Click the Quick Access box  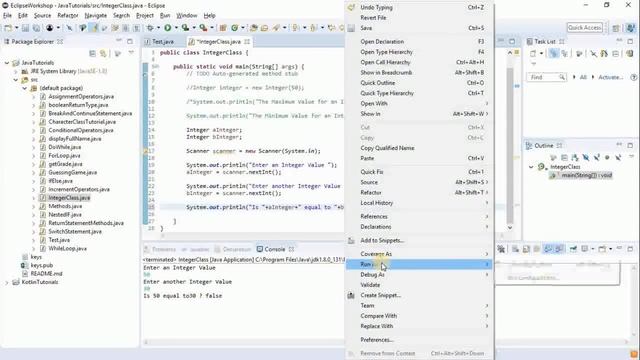pyautogui.click(x=584, y=28)
